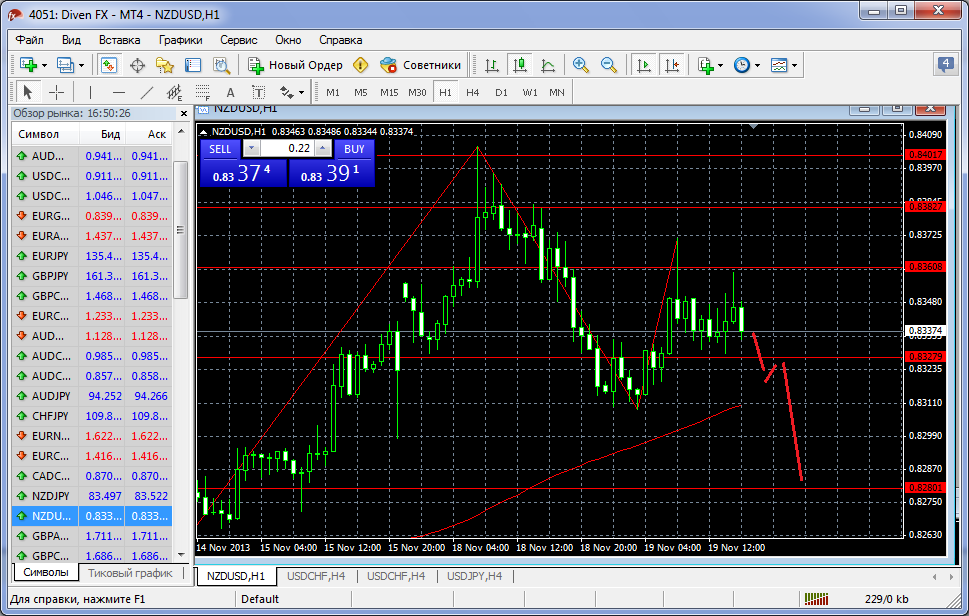Click the Новый Ордер button
The width and height of the screenshot is (969, 616).
pos(296,65)
